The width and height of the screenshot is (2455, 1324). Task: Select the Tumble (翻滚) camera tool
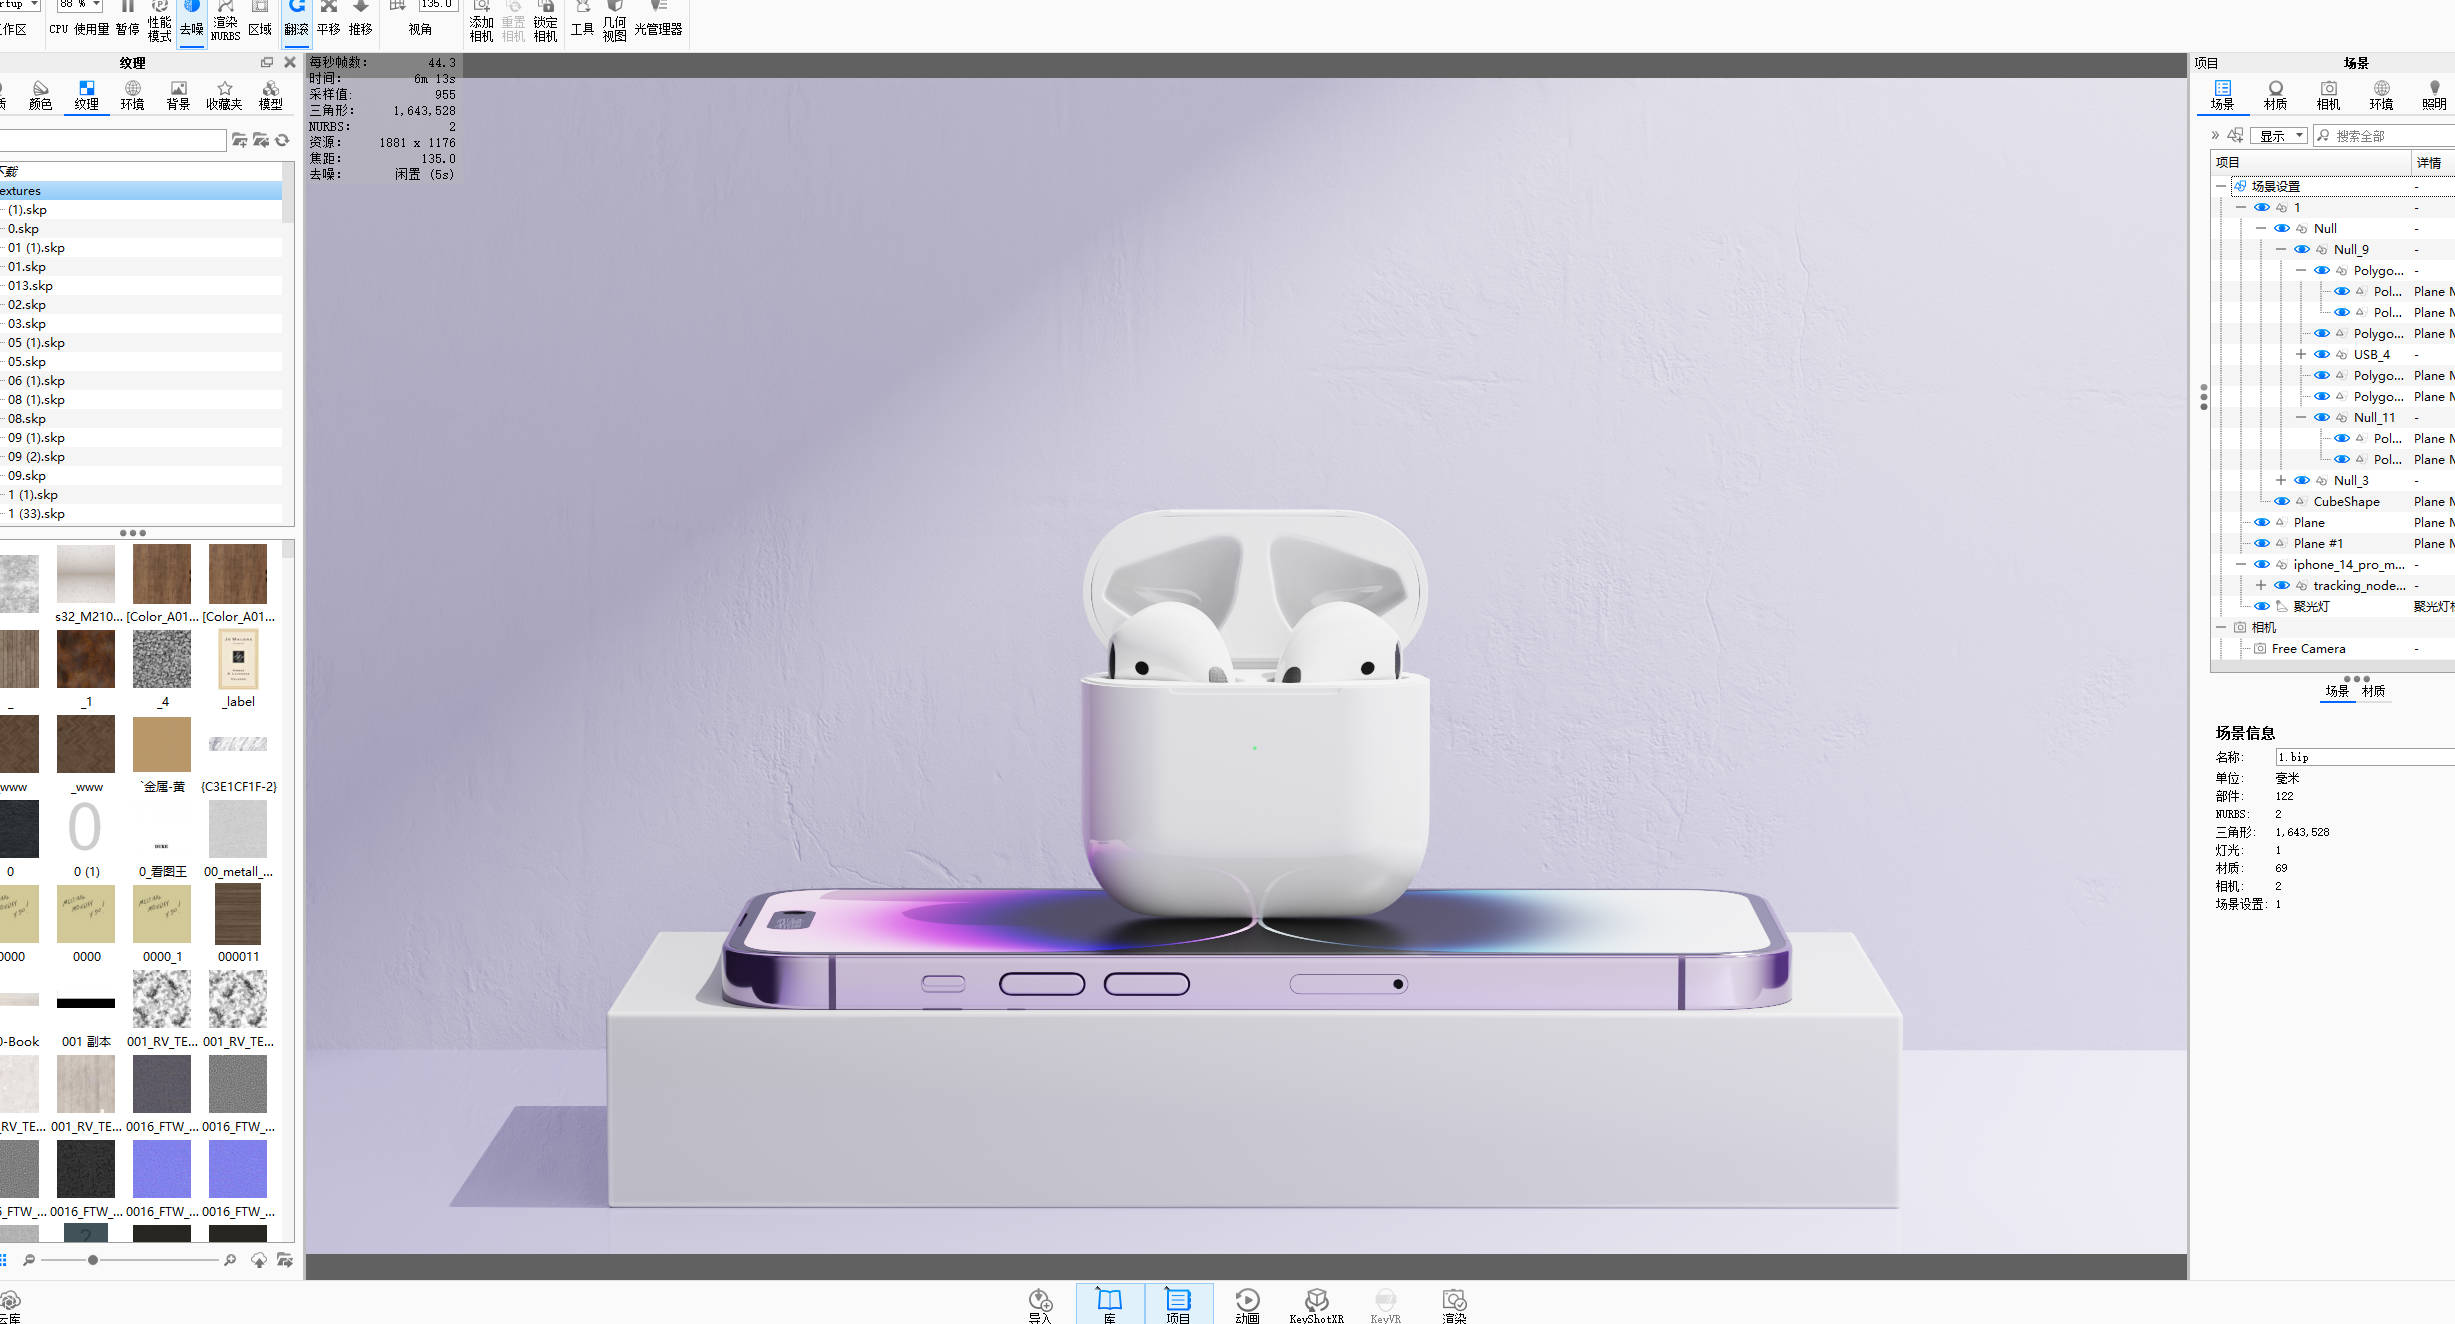pos(296,18)
